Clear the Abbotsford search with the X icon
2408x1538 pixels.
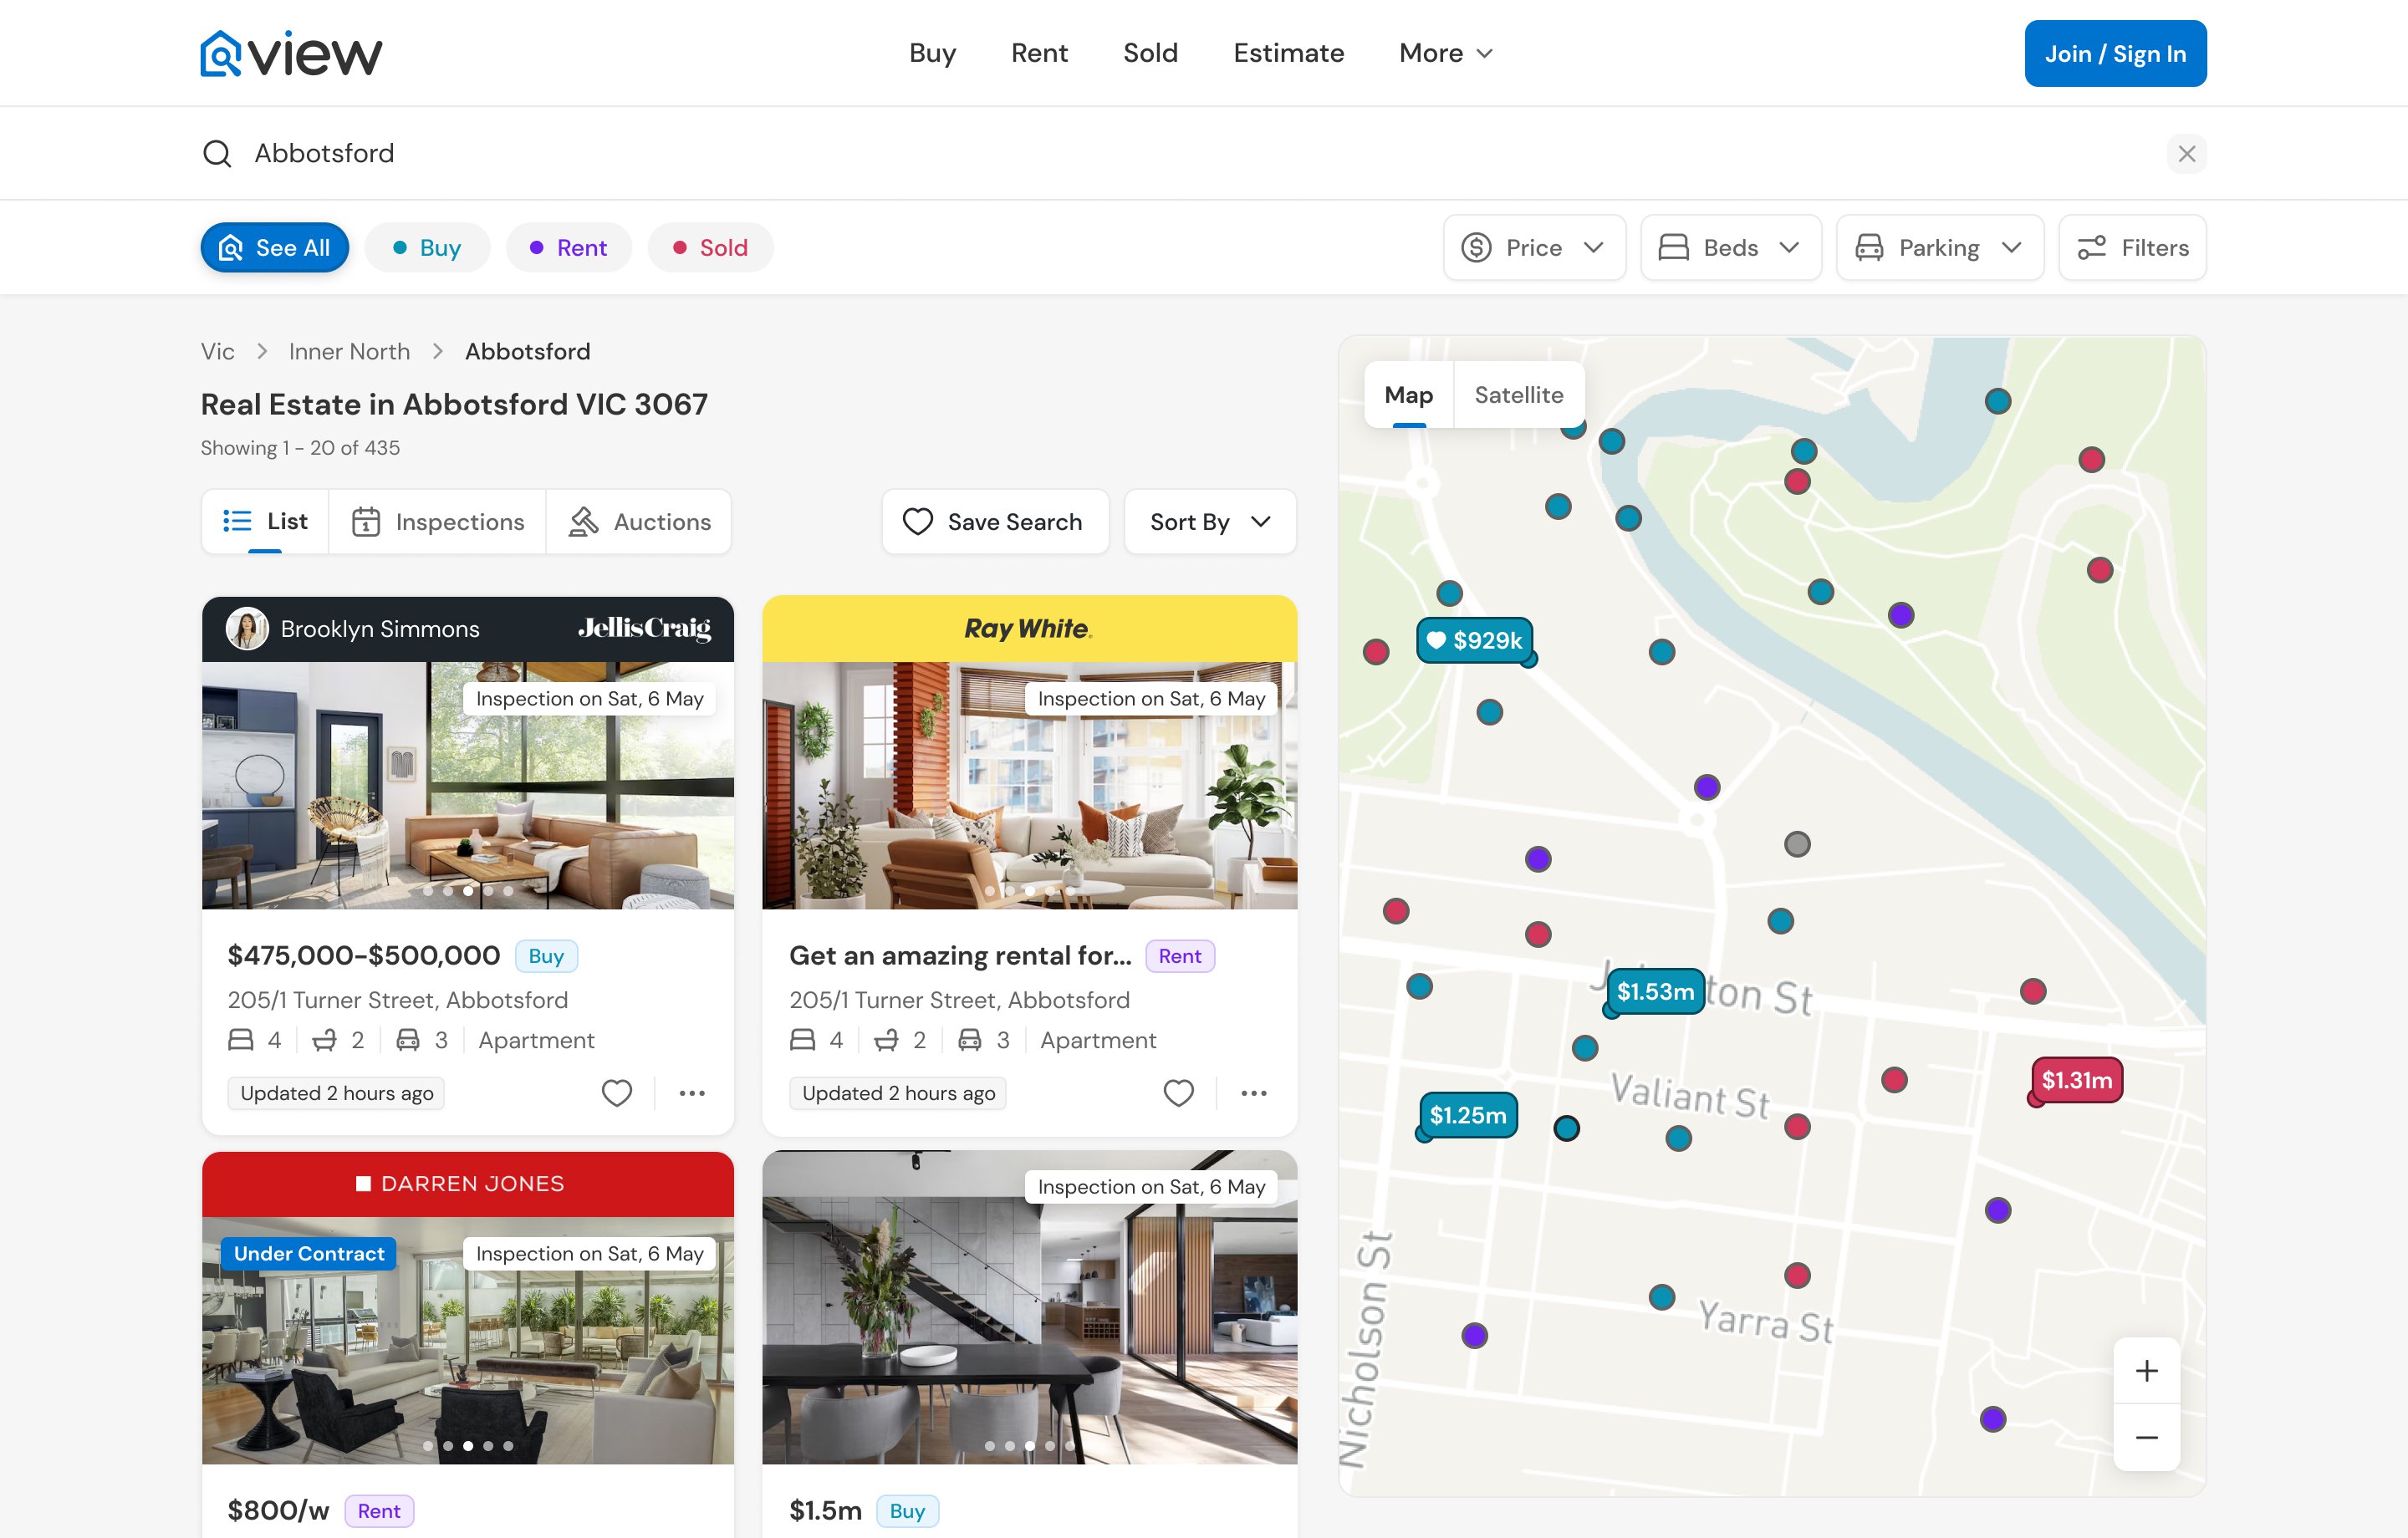2186,154
